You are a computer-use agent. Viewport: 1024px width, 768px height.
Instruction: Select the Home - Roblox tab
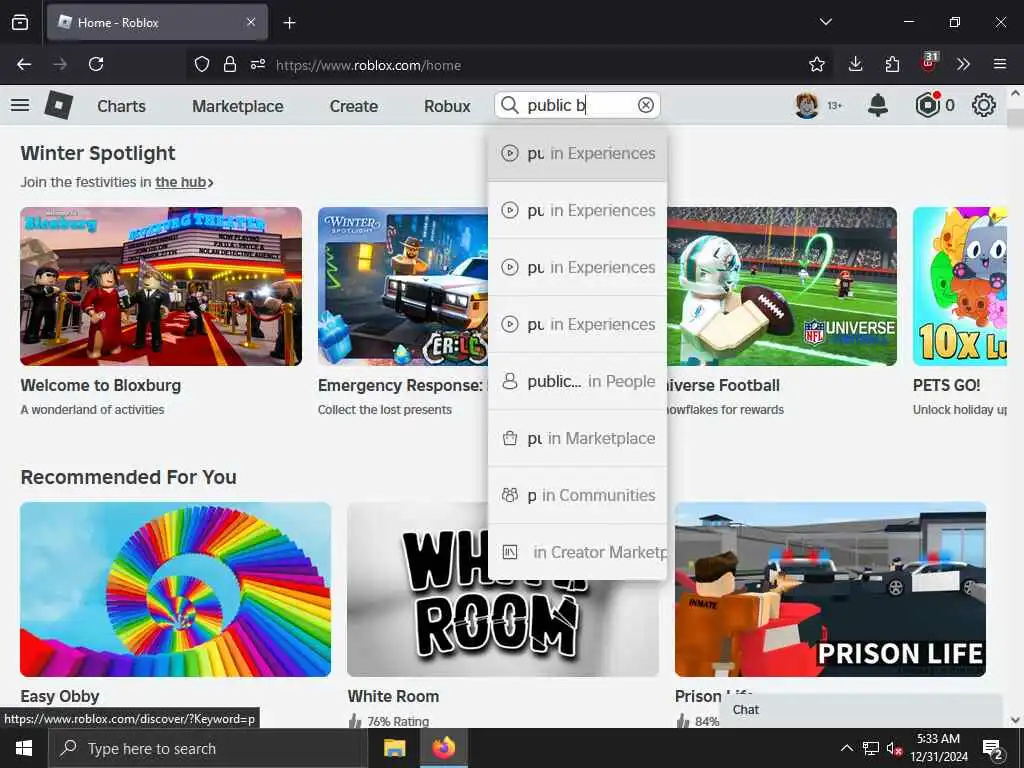click(157, 22)
